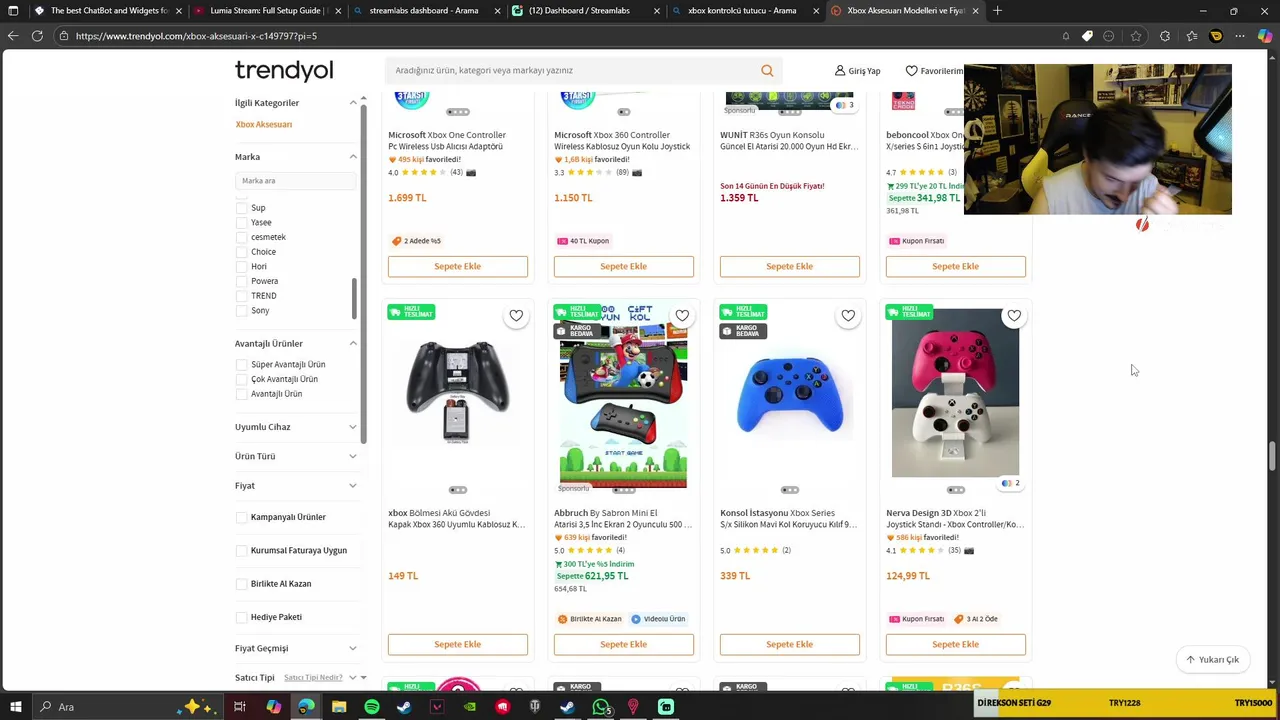Open Task View on the taskbar
Screen dimensions: 1280x720
pyautogui.click(x=240, y=707)
